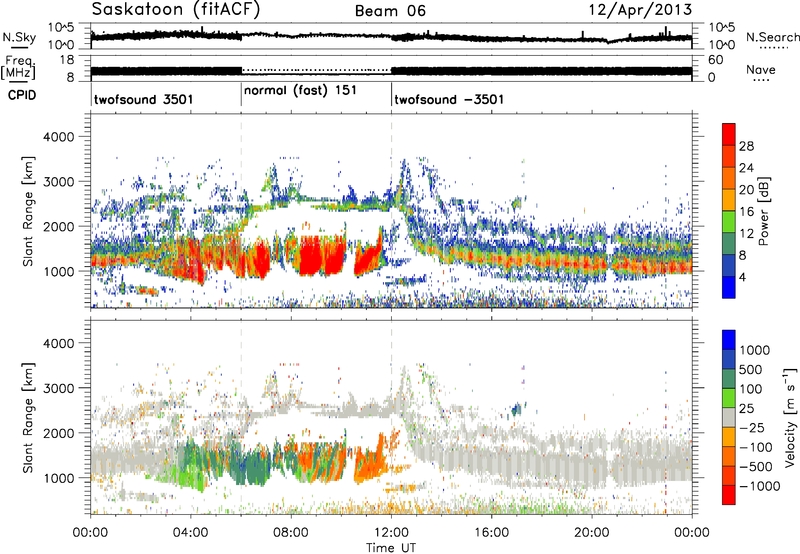The width and height of the screenshot is (800, 554).
Task: Select the gray segment of Velocity colorbar
Action: (729, 418)
